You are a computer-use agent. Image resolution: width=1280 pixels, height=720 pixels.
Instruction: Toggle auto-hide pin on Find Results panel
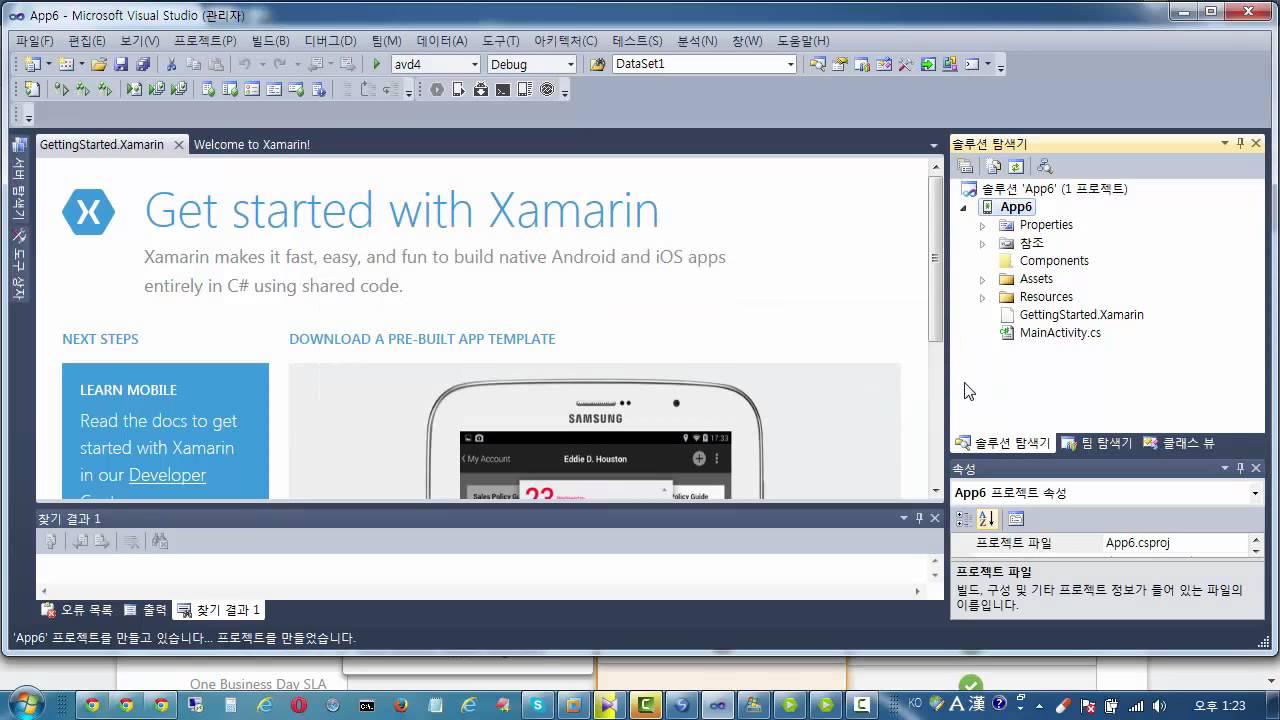click(x=919, y=518)
